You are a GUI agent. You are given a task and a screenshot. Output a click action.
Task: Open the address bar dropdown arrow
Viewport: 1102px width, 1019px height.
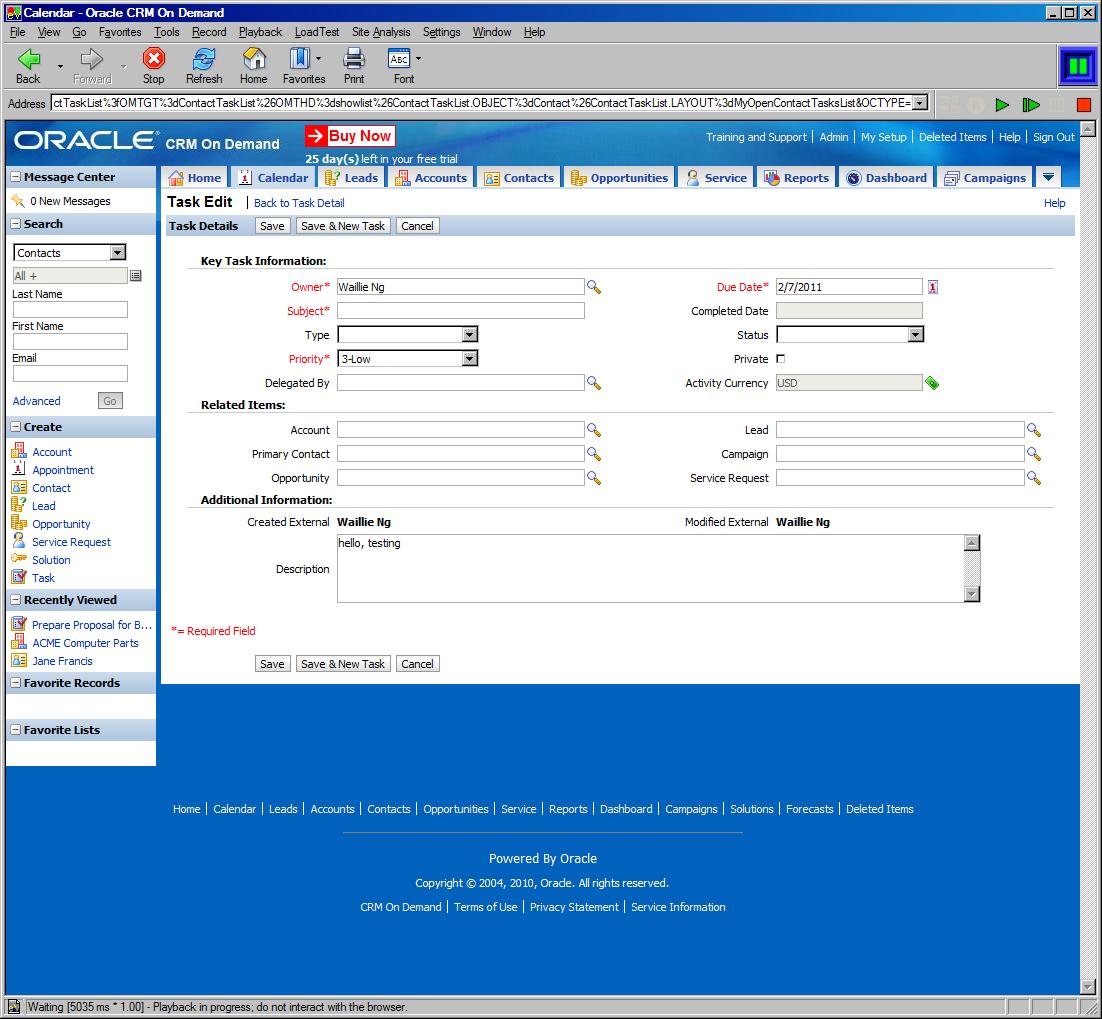click(919, 103)
